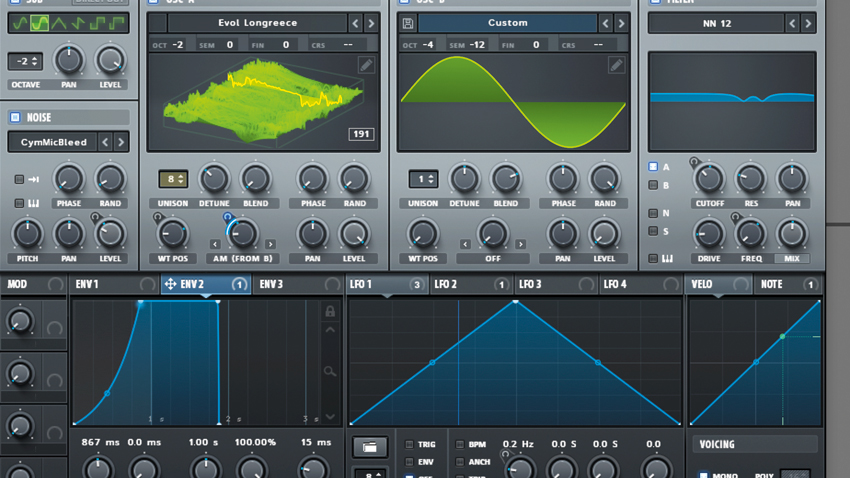Image resolution: width=850 pixels, height=478 pixels.
Task: Open the Evol Longreece wavetable menu
Action: click(x=257, y=23)
